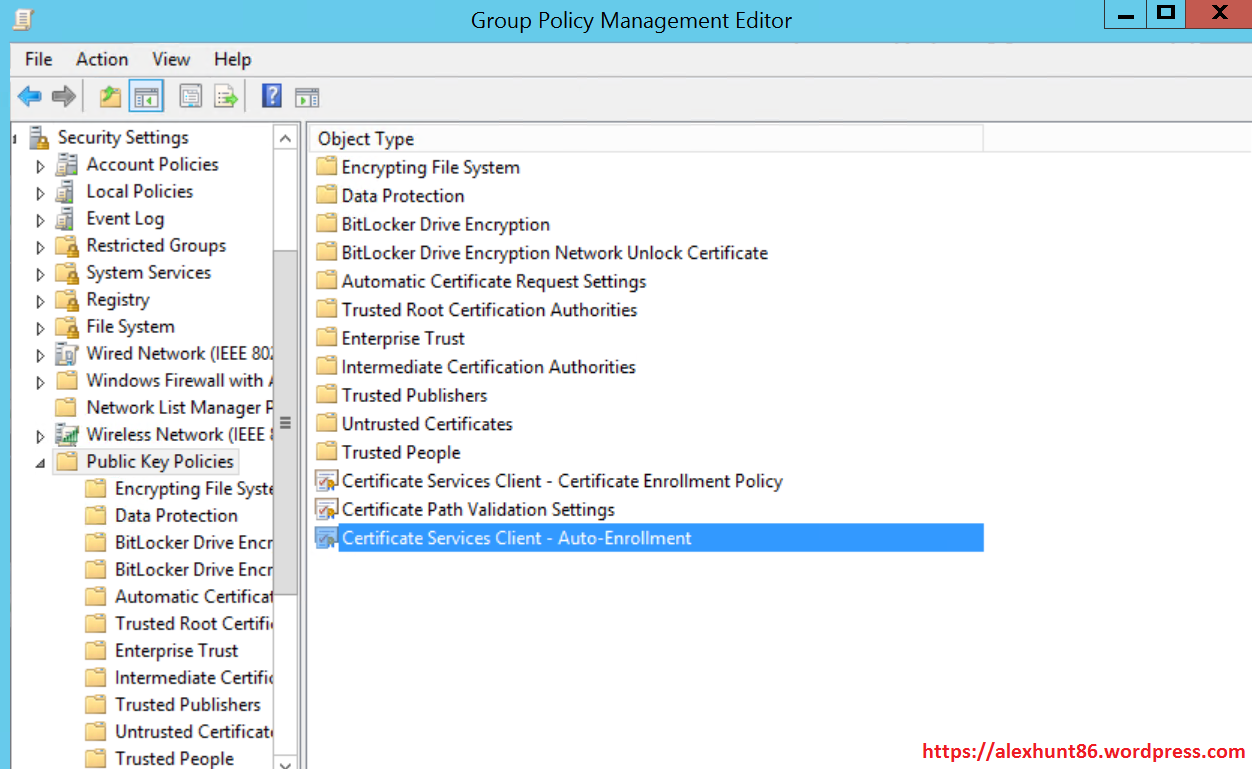This screenshot has height=769, width=1252.
Task: Open Help via blue question mark icon
Action: [271, 96]
